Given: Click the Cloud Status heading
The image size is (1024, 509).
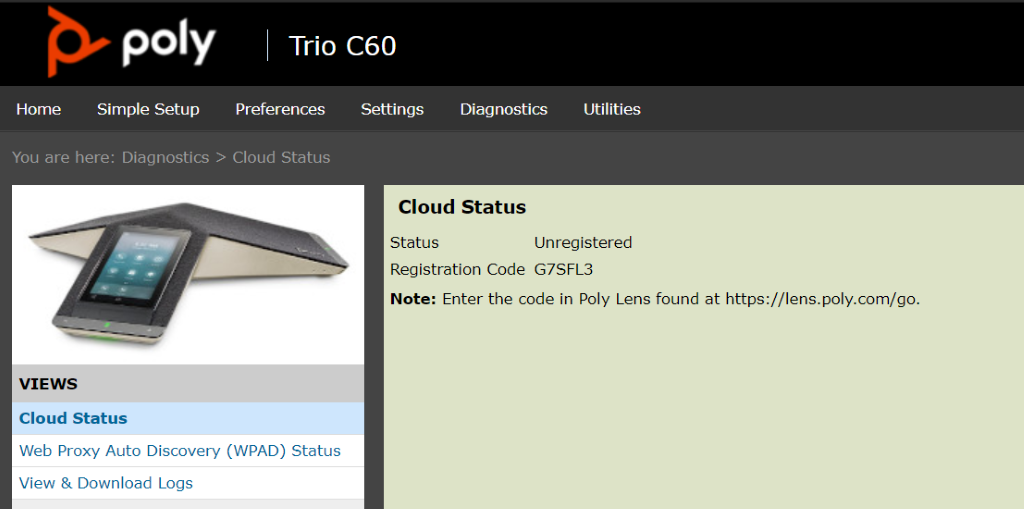Looking at the screenshot, I should point(462,207).
